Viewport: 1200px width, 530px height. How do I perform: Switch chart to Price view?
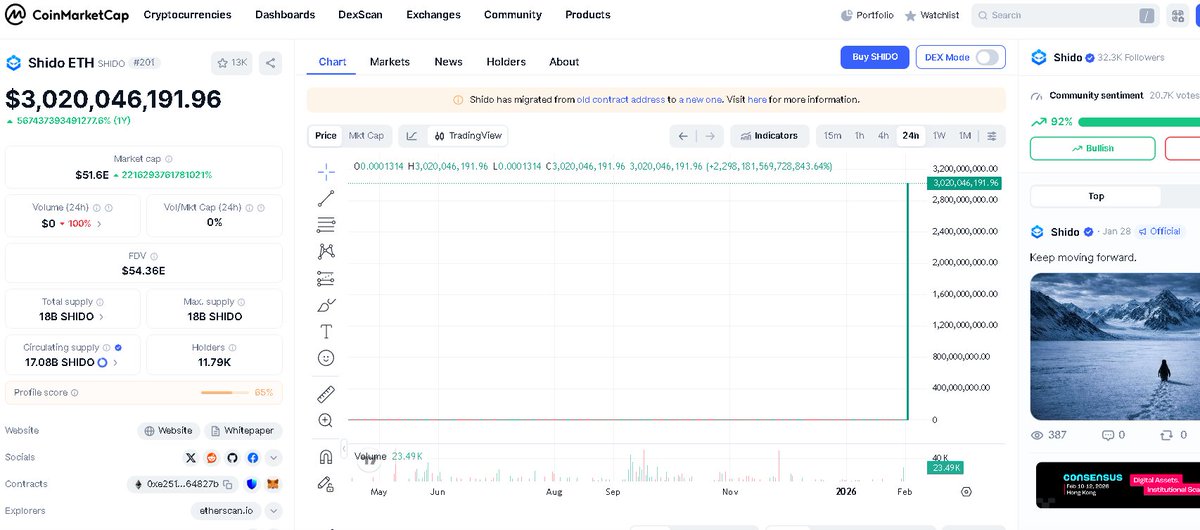point(326,136)
